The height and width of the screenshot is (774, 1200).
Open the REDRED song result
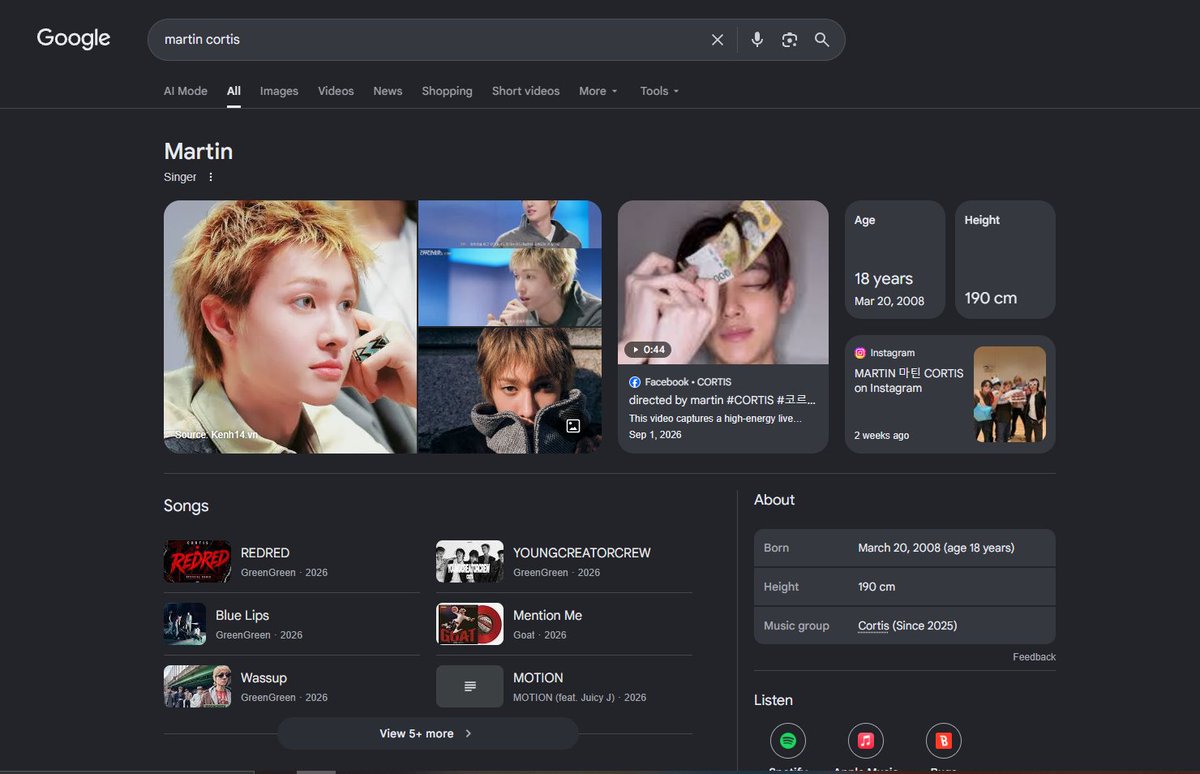pos(292,562)
